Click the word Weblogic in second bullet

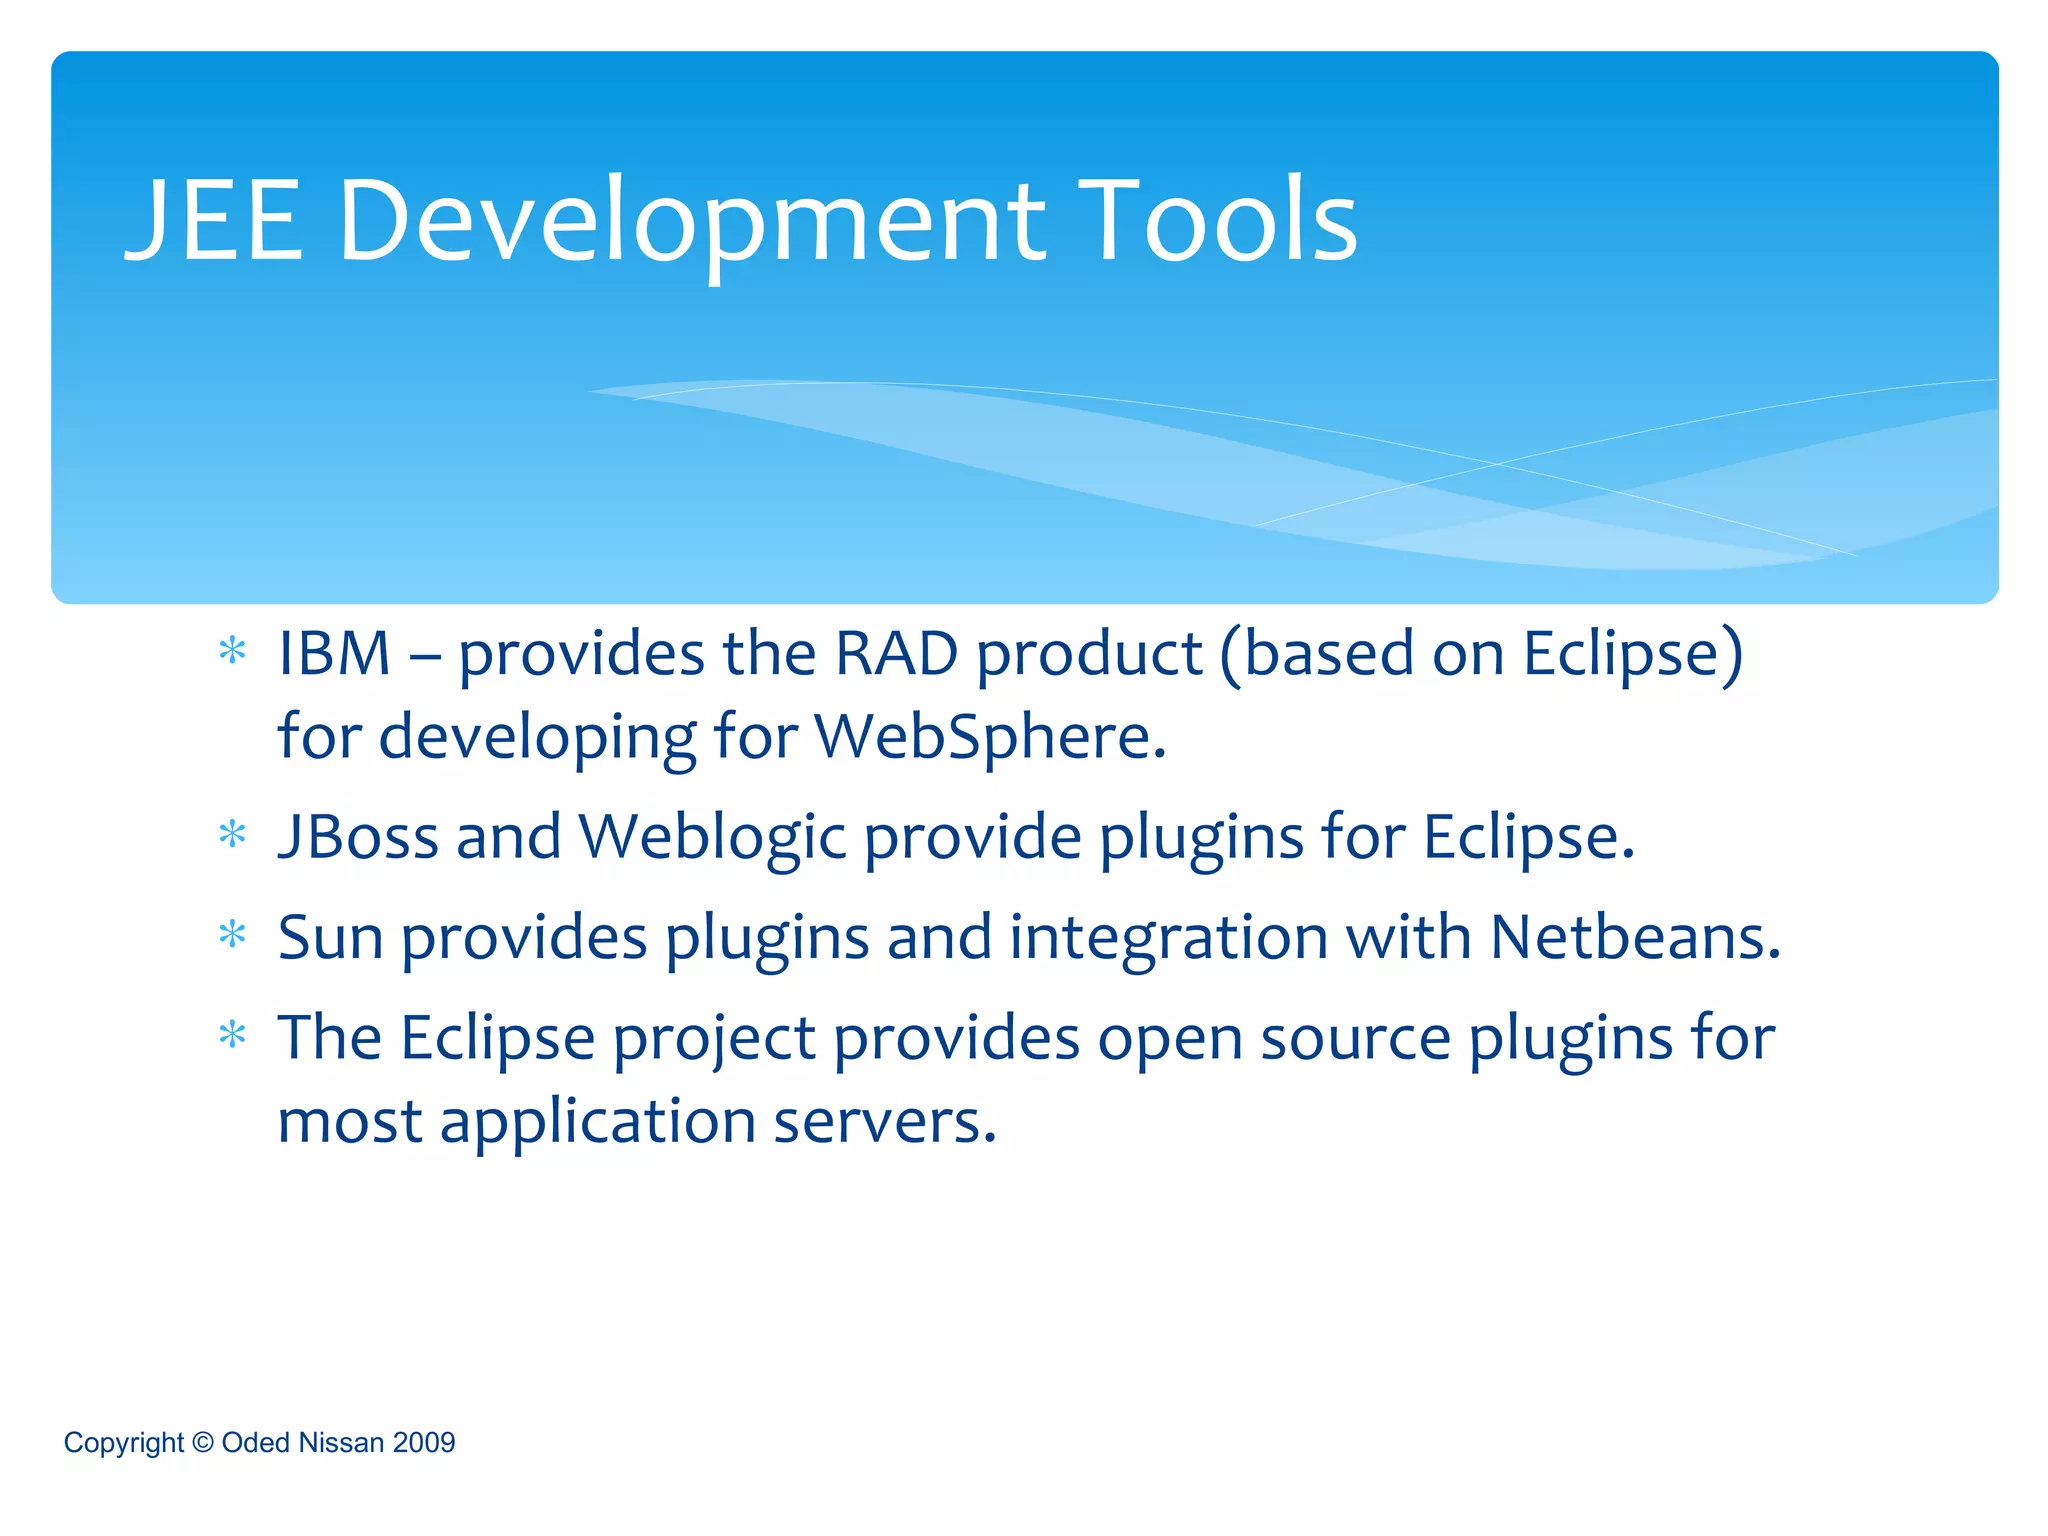[x=713, y=836]
